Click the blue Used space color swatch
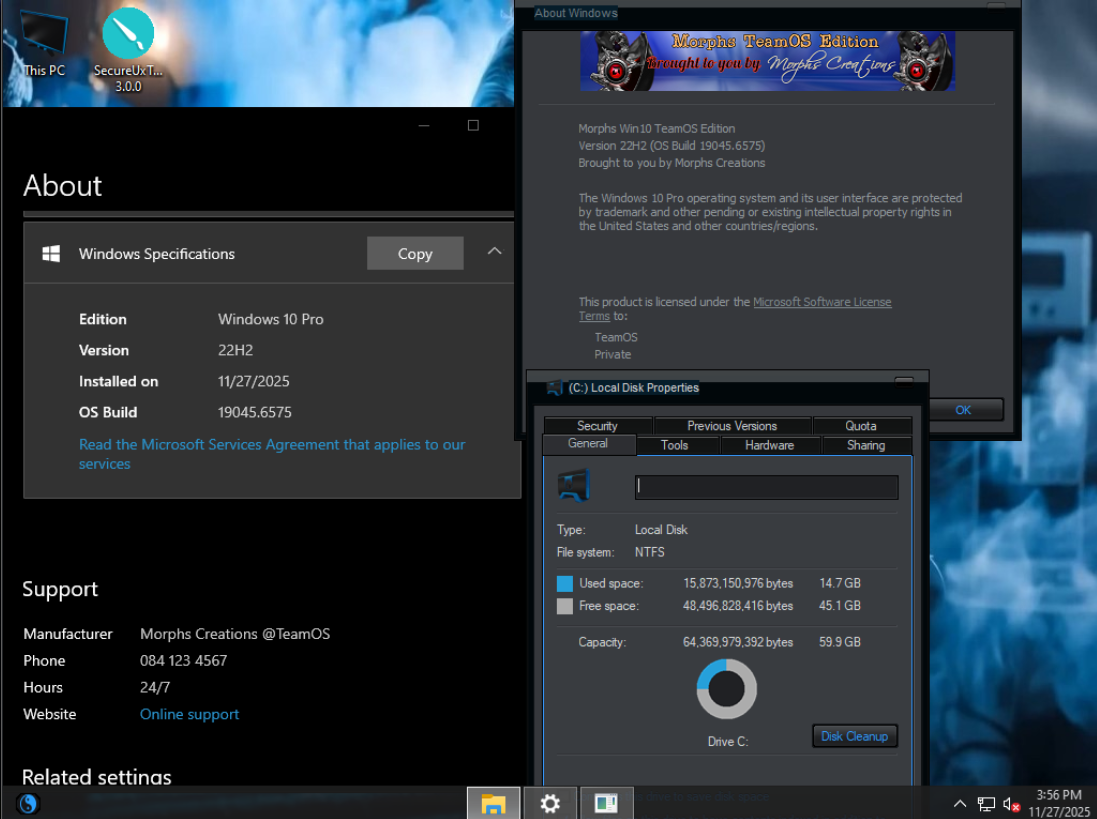The width and height of the screenshot is (1097, 819). [x=565, y=583]
